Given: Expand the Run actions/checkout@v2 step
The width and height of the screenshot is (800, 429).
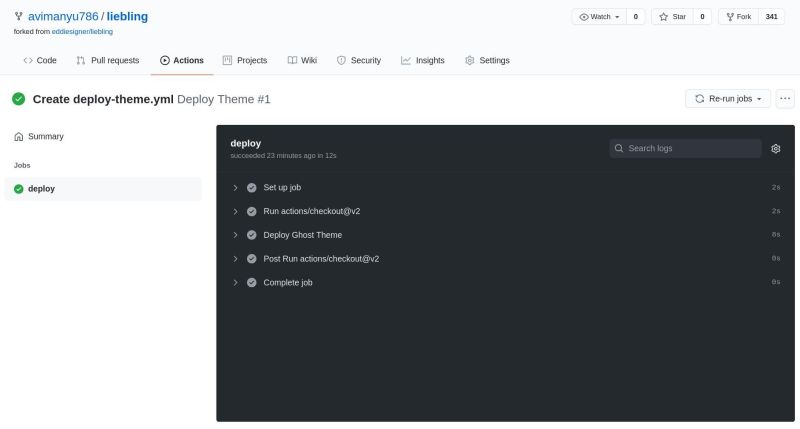Looking at the screenshot, I should [x=235, y=211].
